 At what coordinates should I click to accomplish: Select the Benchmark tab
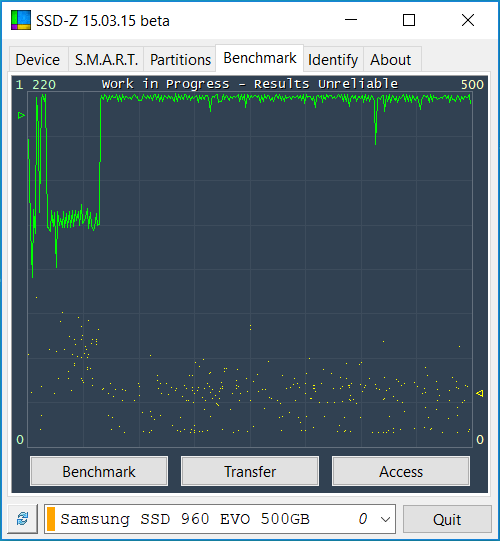pos(259,58)
